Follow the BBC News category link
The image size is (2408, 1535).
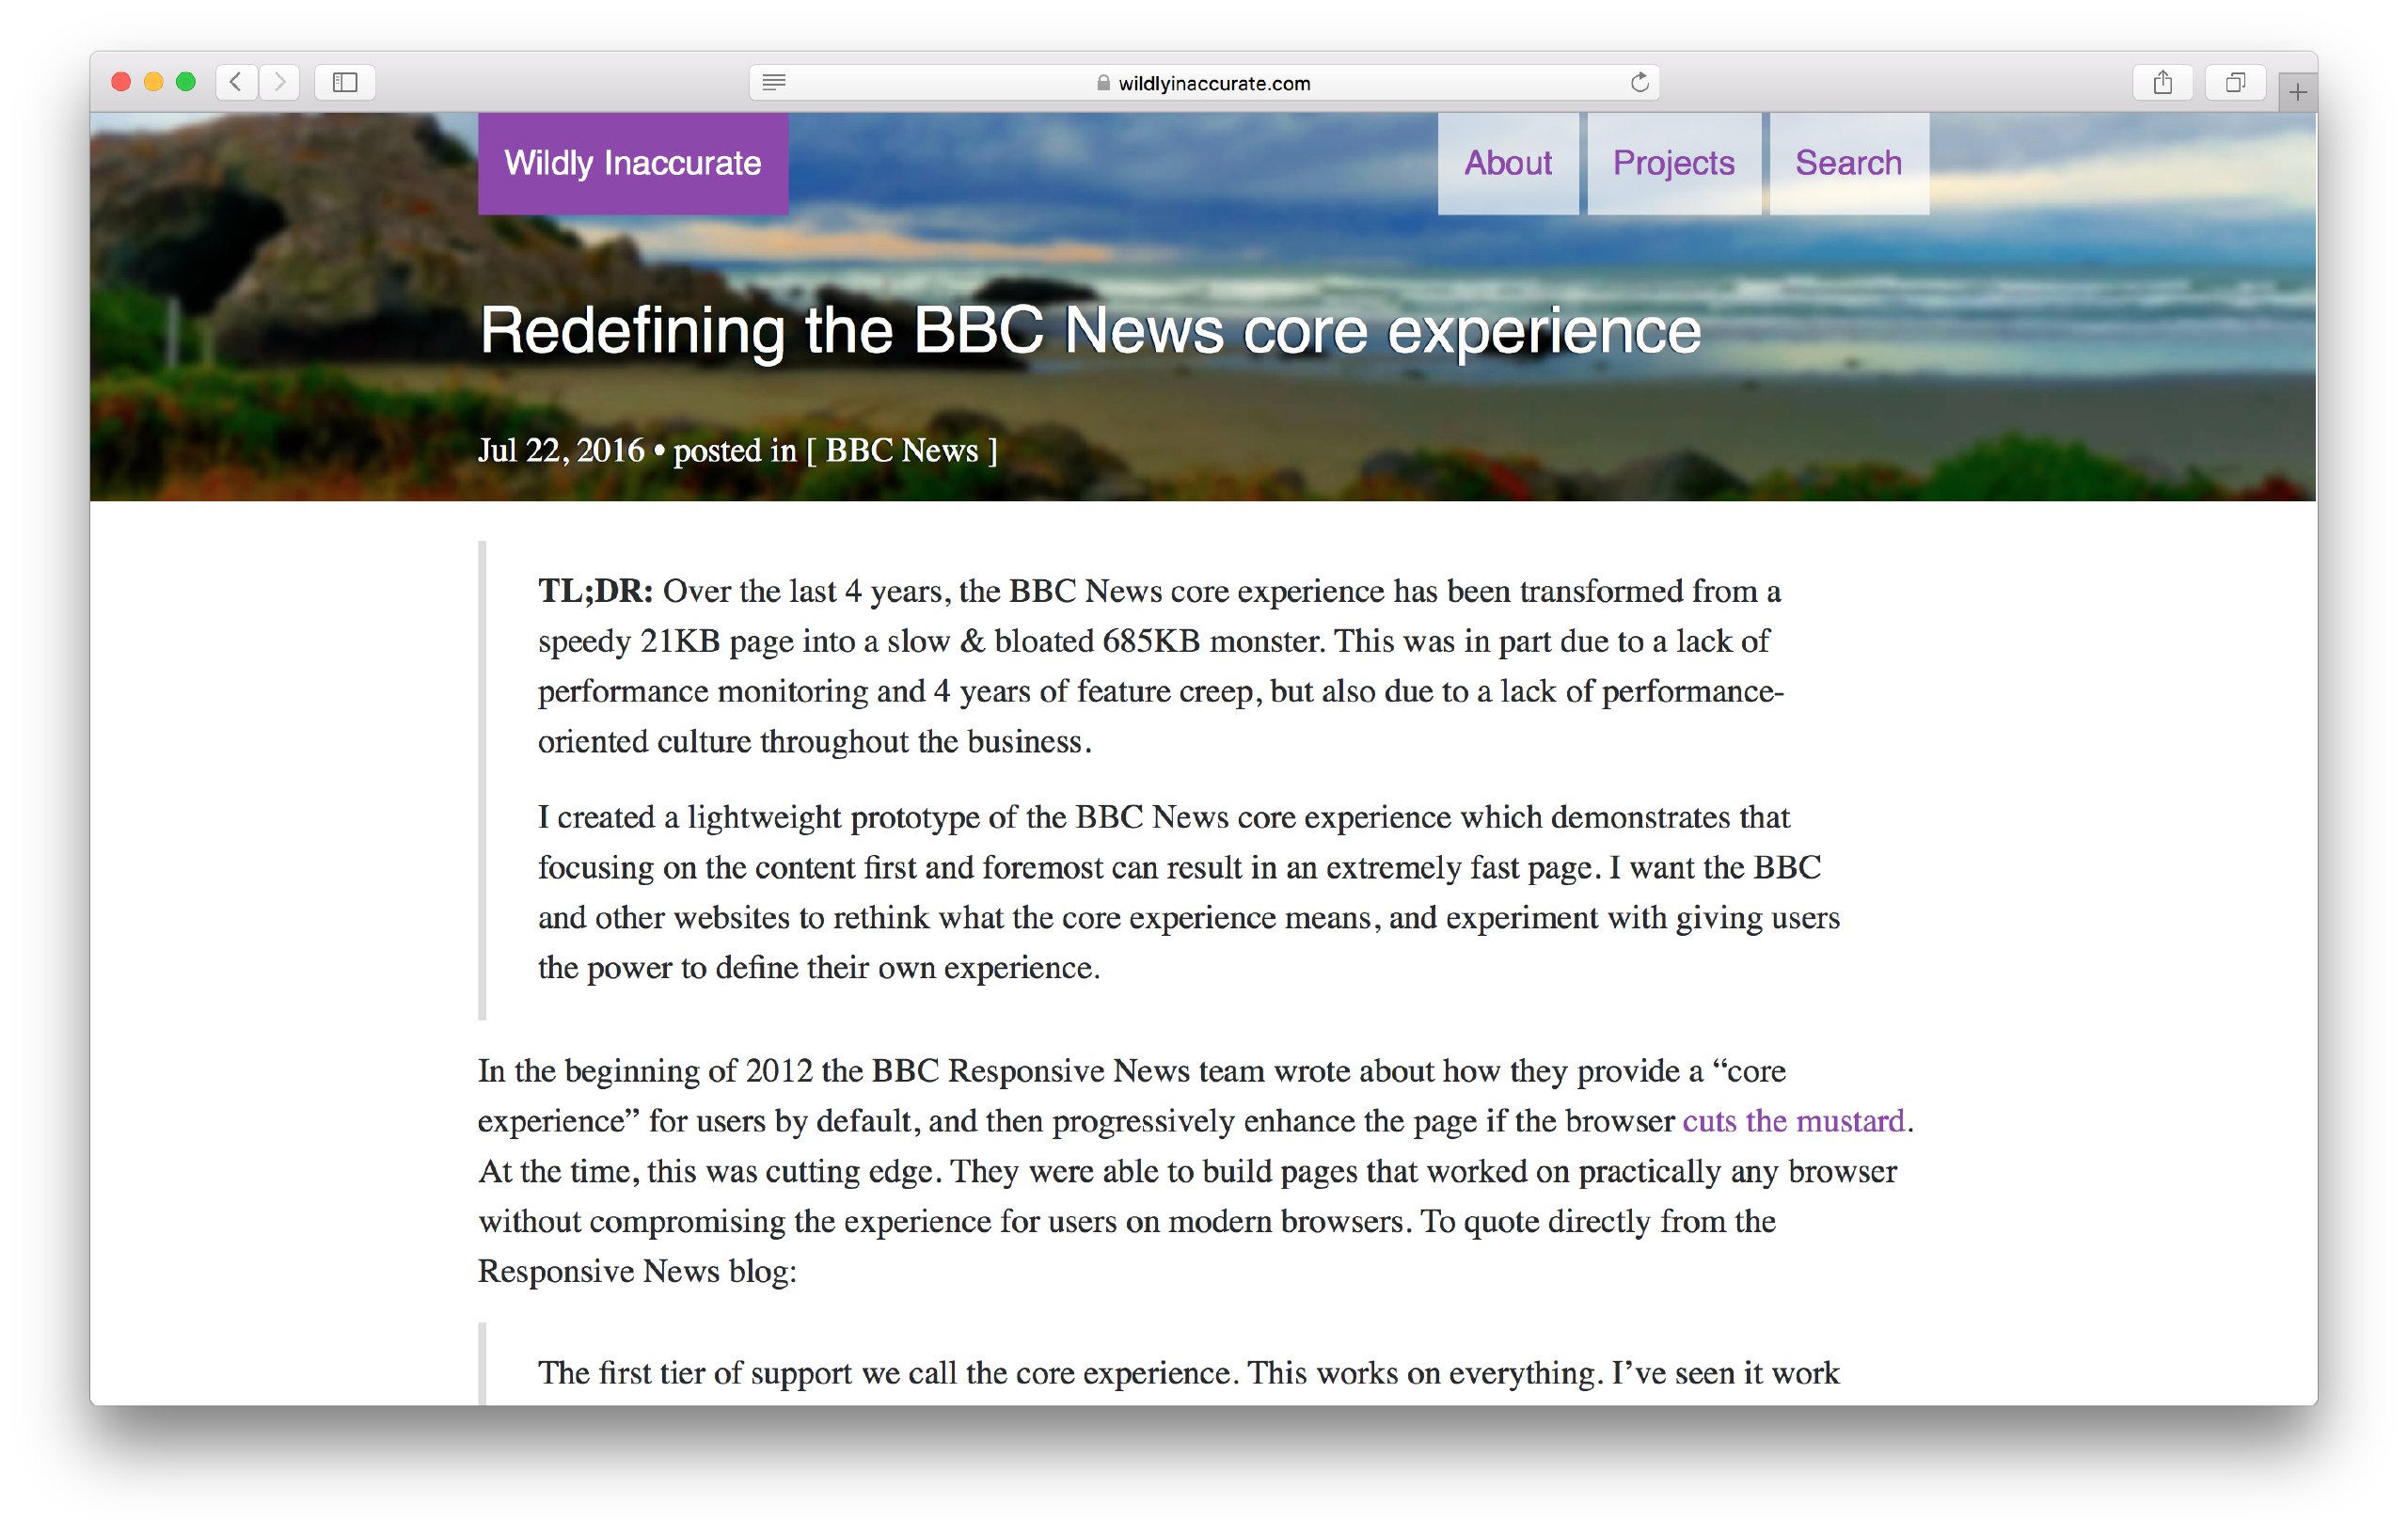[x=901, y=451]
